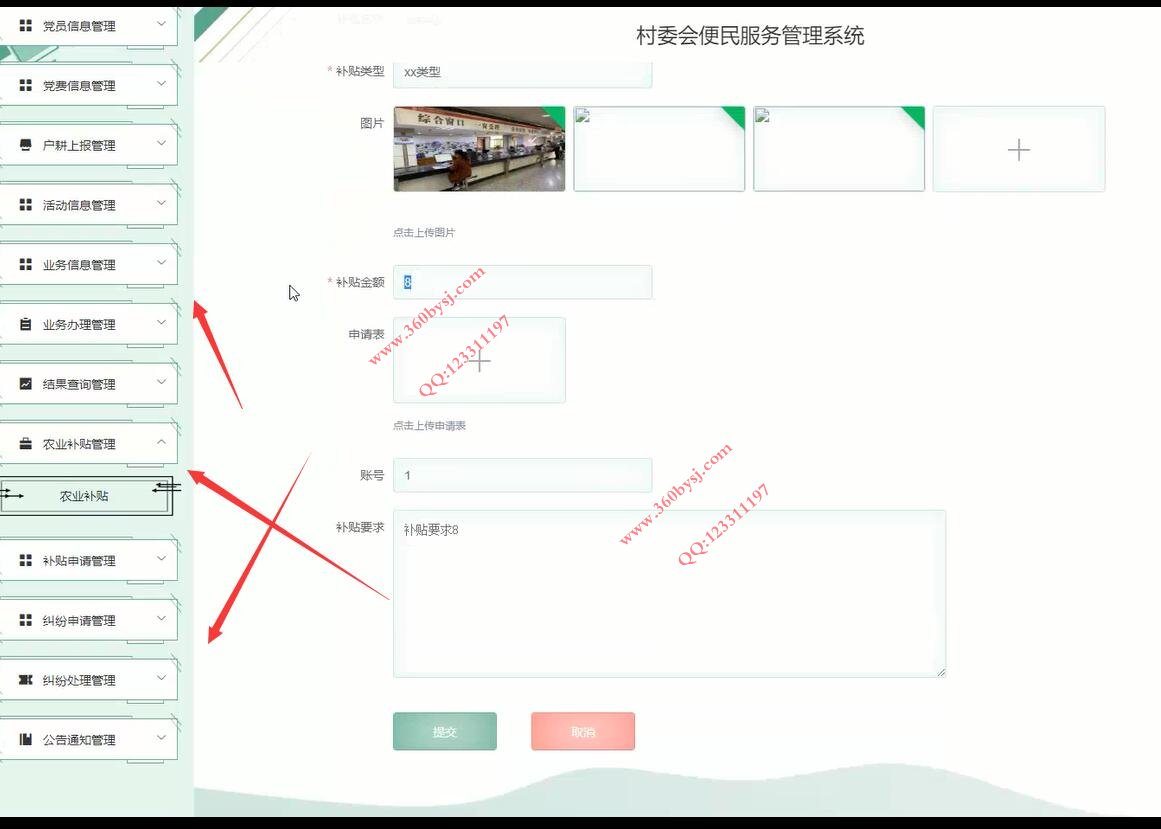Click the 结果查询管理 chart icon
Image resolution: width=1161 pixels, height=829 pixels.
tap(25, 383)
